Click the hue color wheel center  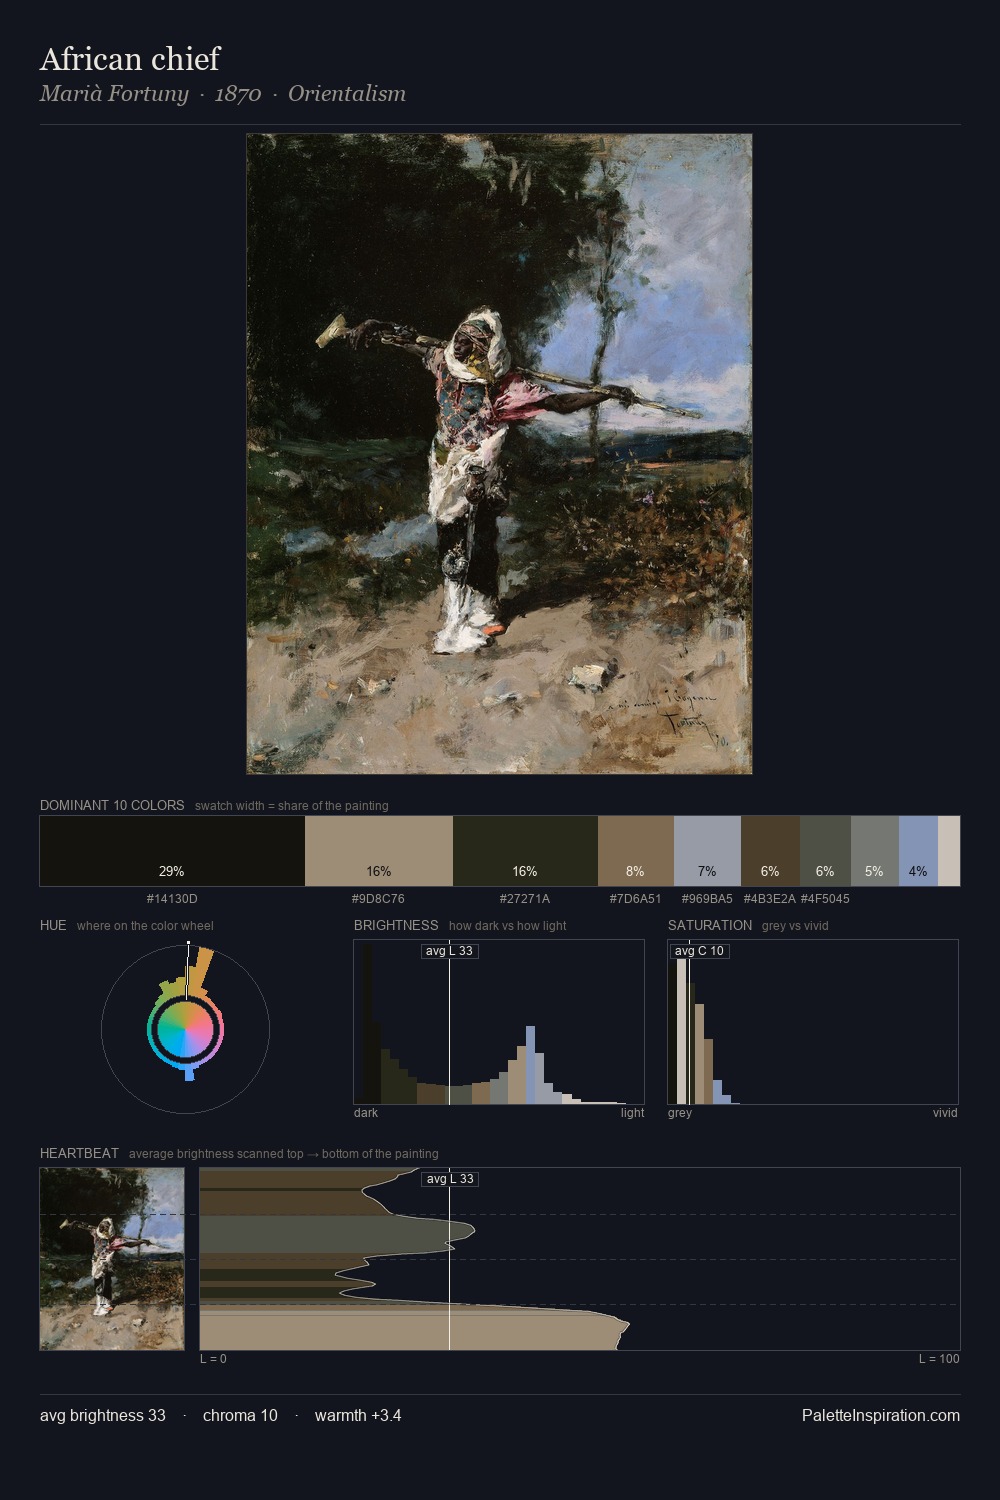pyautogui.click(x=185, y=1029)
